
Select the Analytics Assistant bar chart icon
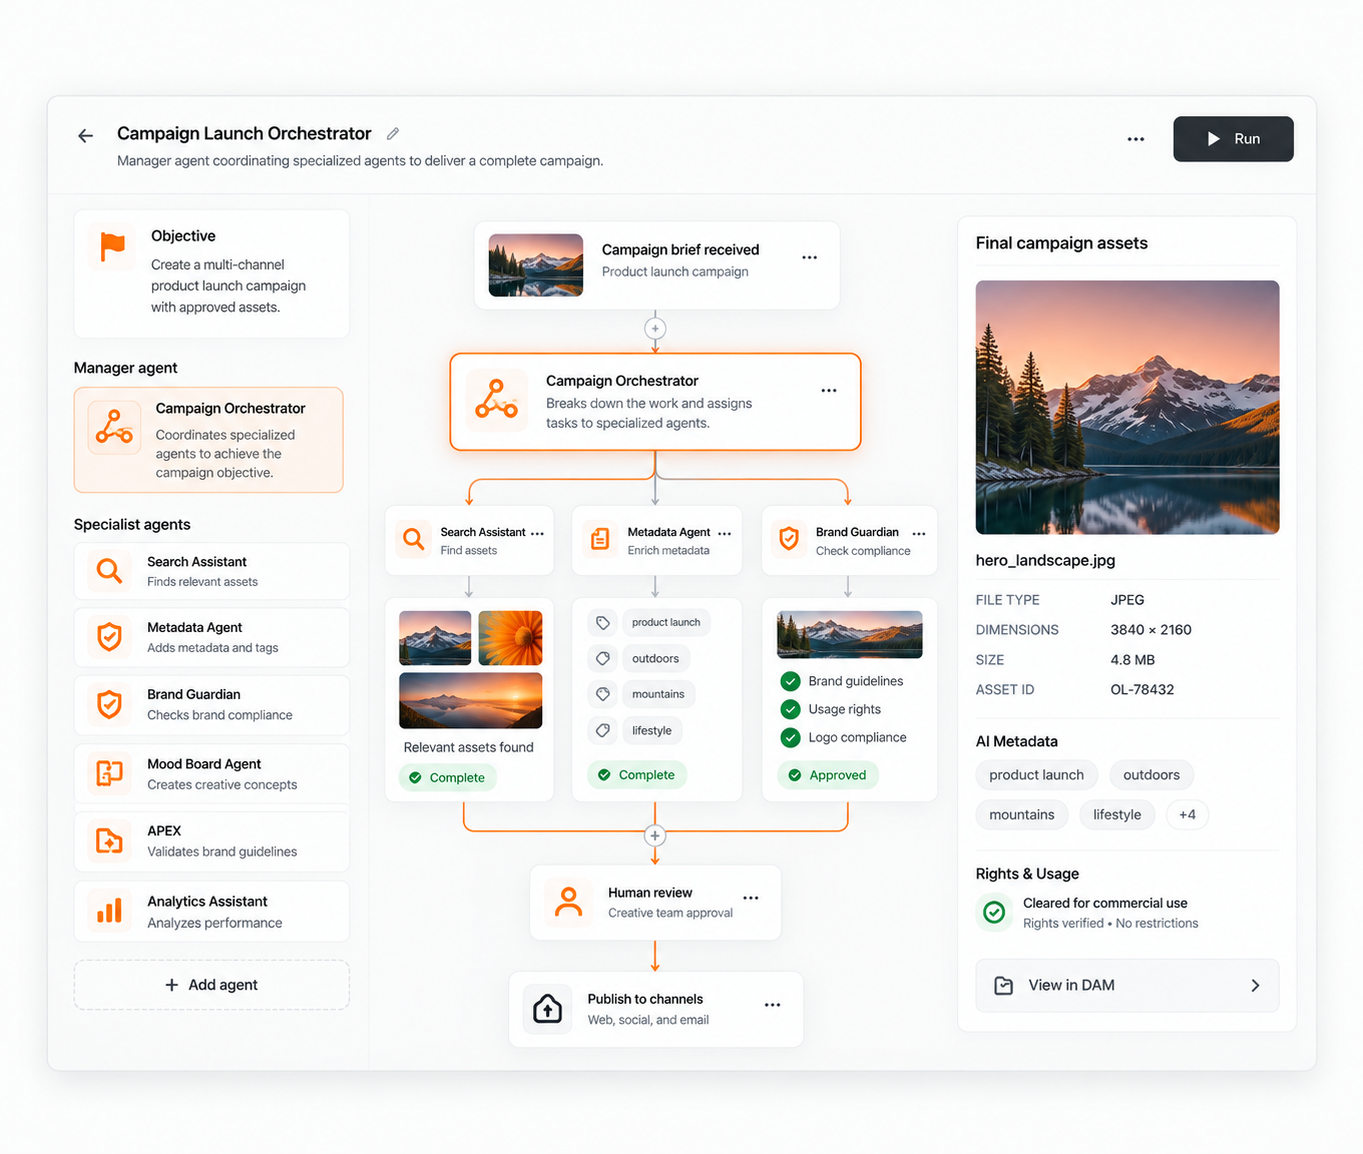tap(110, 911)
